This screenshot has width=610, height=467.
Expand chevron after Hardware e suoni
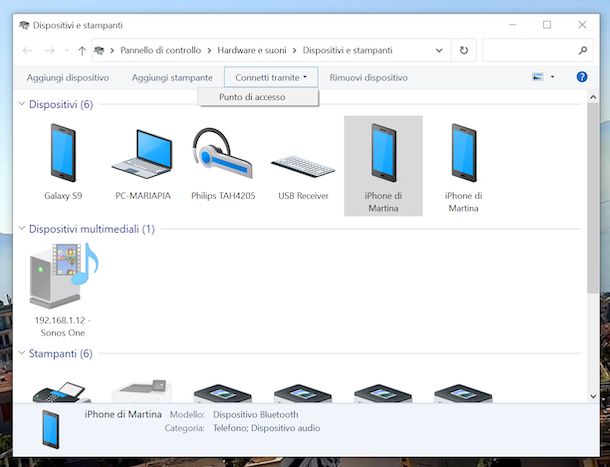tap(294, 50)
